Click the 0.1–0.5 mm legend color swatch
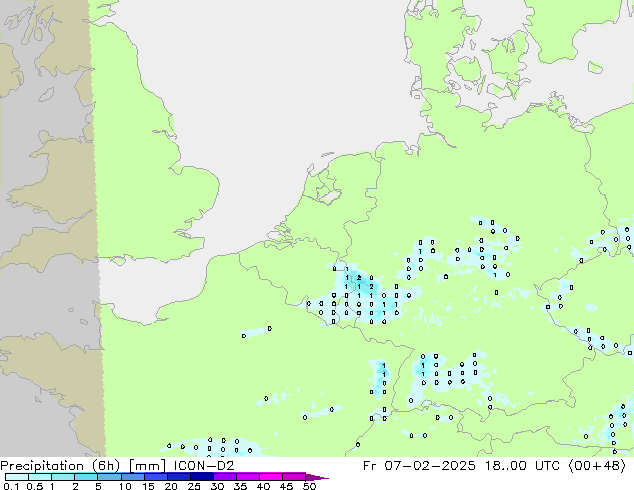Screen dimensions: 634x490 coord(17,477)
